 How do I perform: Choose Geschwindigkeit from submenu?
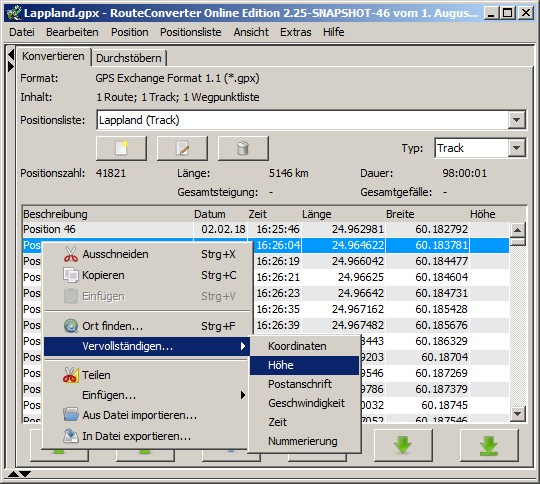304,403
